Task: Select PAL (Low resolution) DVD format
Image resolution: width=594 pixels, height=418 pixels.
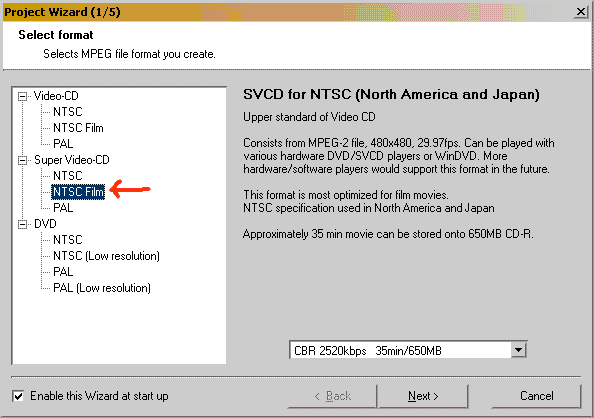Action: click(102, 288)
